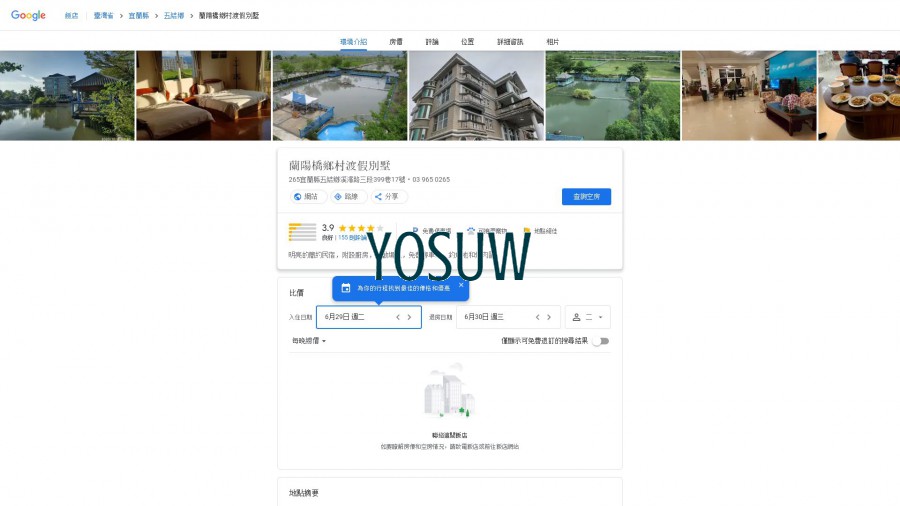
Task: Select the 環境介紹 tab
Action: pyautogui.click(x=354, y=42)
